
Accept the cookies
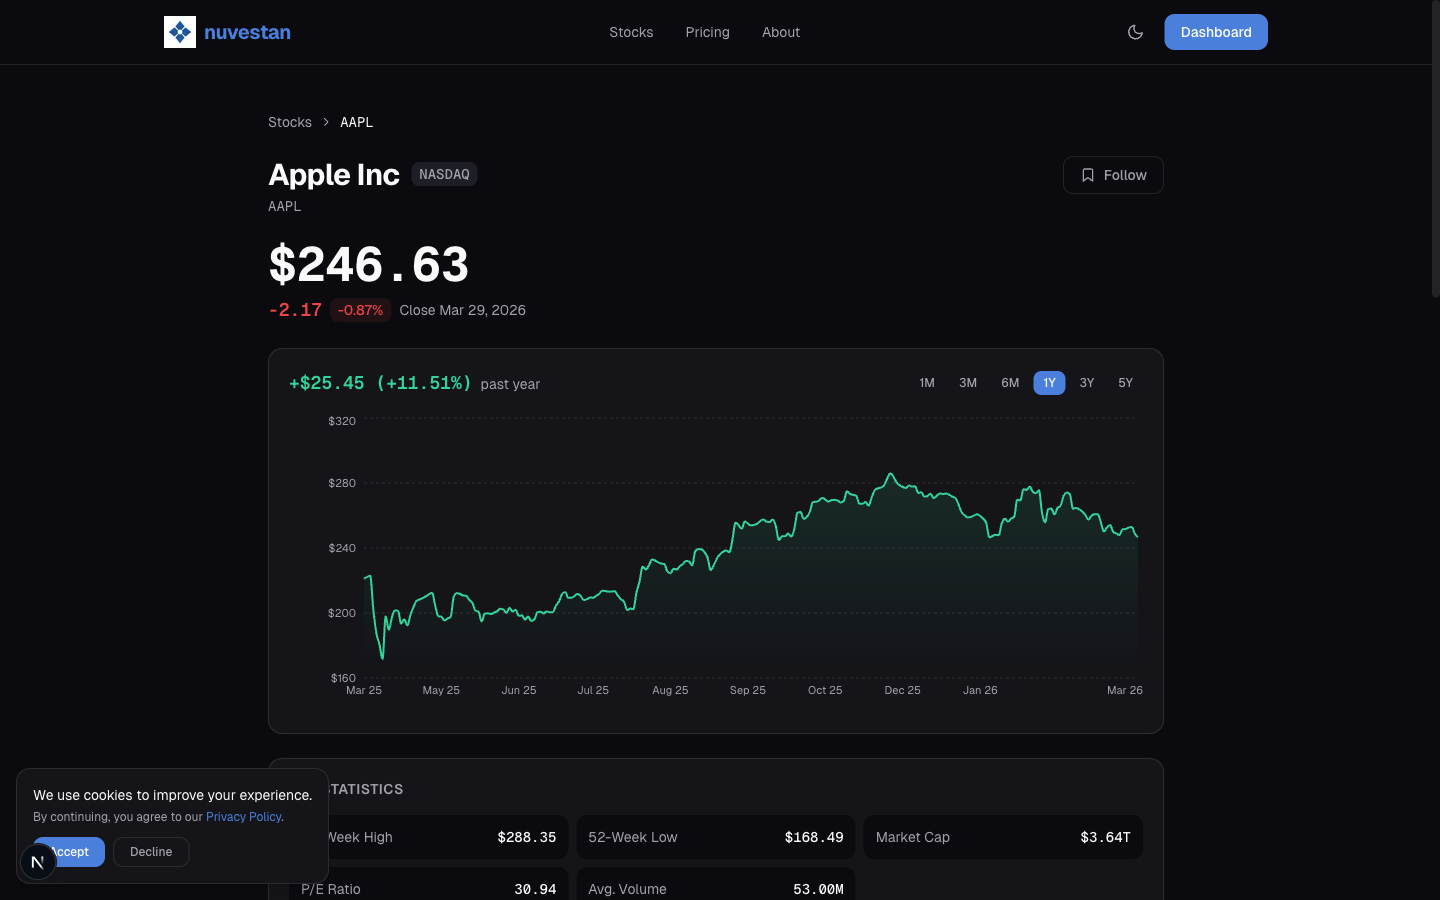click(69, 852)
